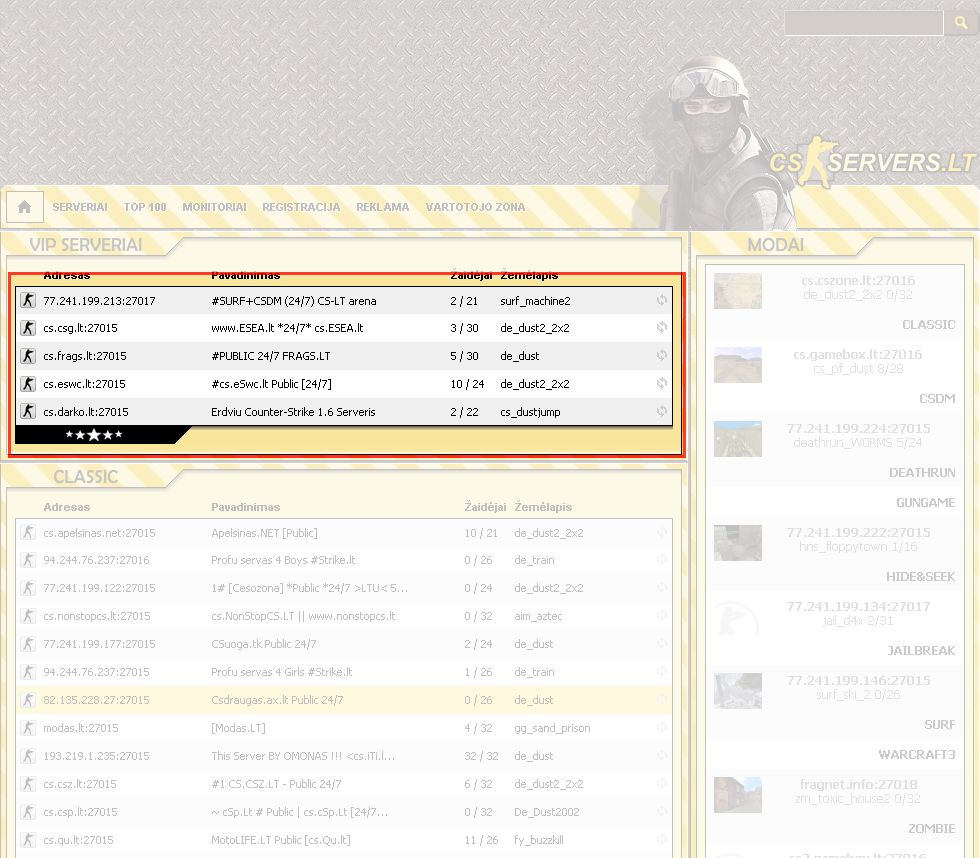The image size is (980, 858).
Task: Open the TOP 100 menu item
Action: click(x=145, y=207)
